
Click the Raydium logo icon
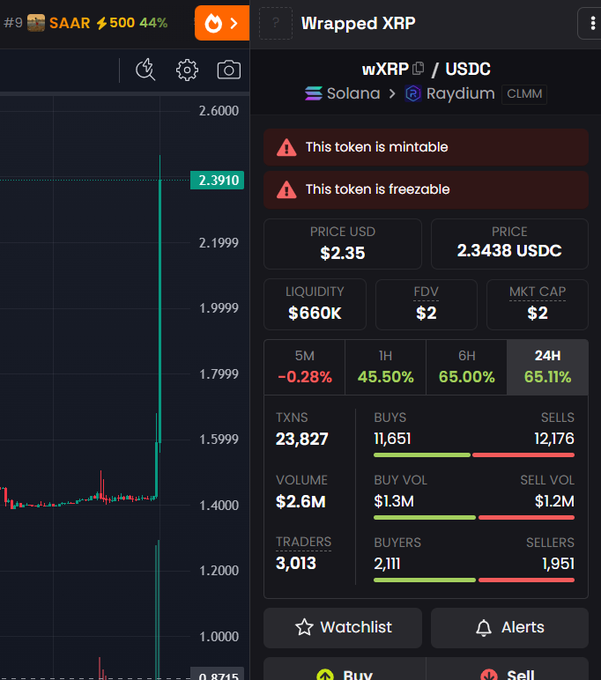(413, 94)
